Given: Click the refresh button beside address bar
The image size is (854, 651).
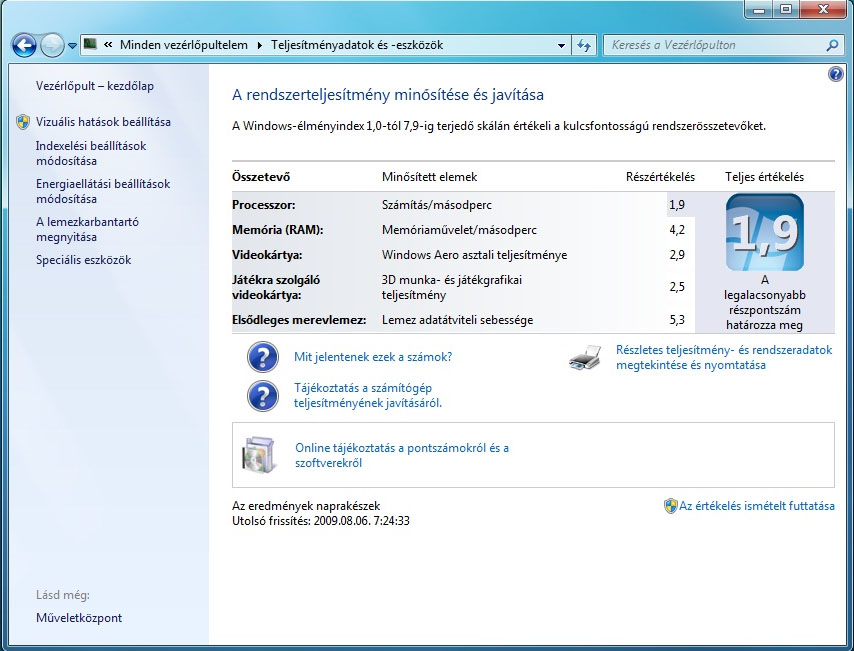Looking at the screenshot, I should tap(584, 46).
